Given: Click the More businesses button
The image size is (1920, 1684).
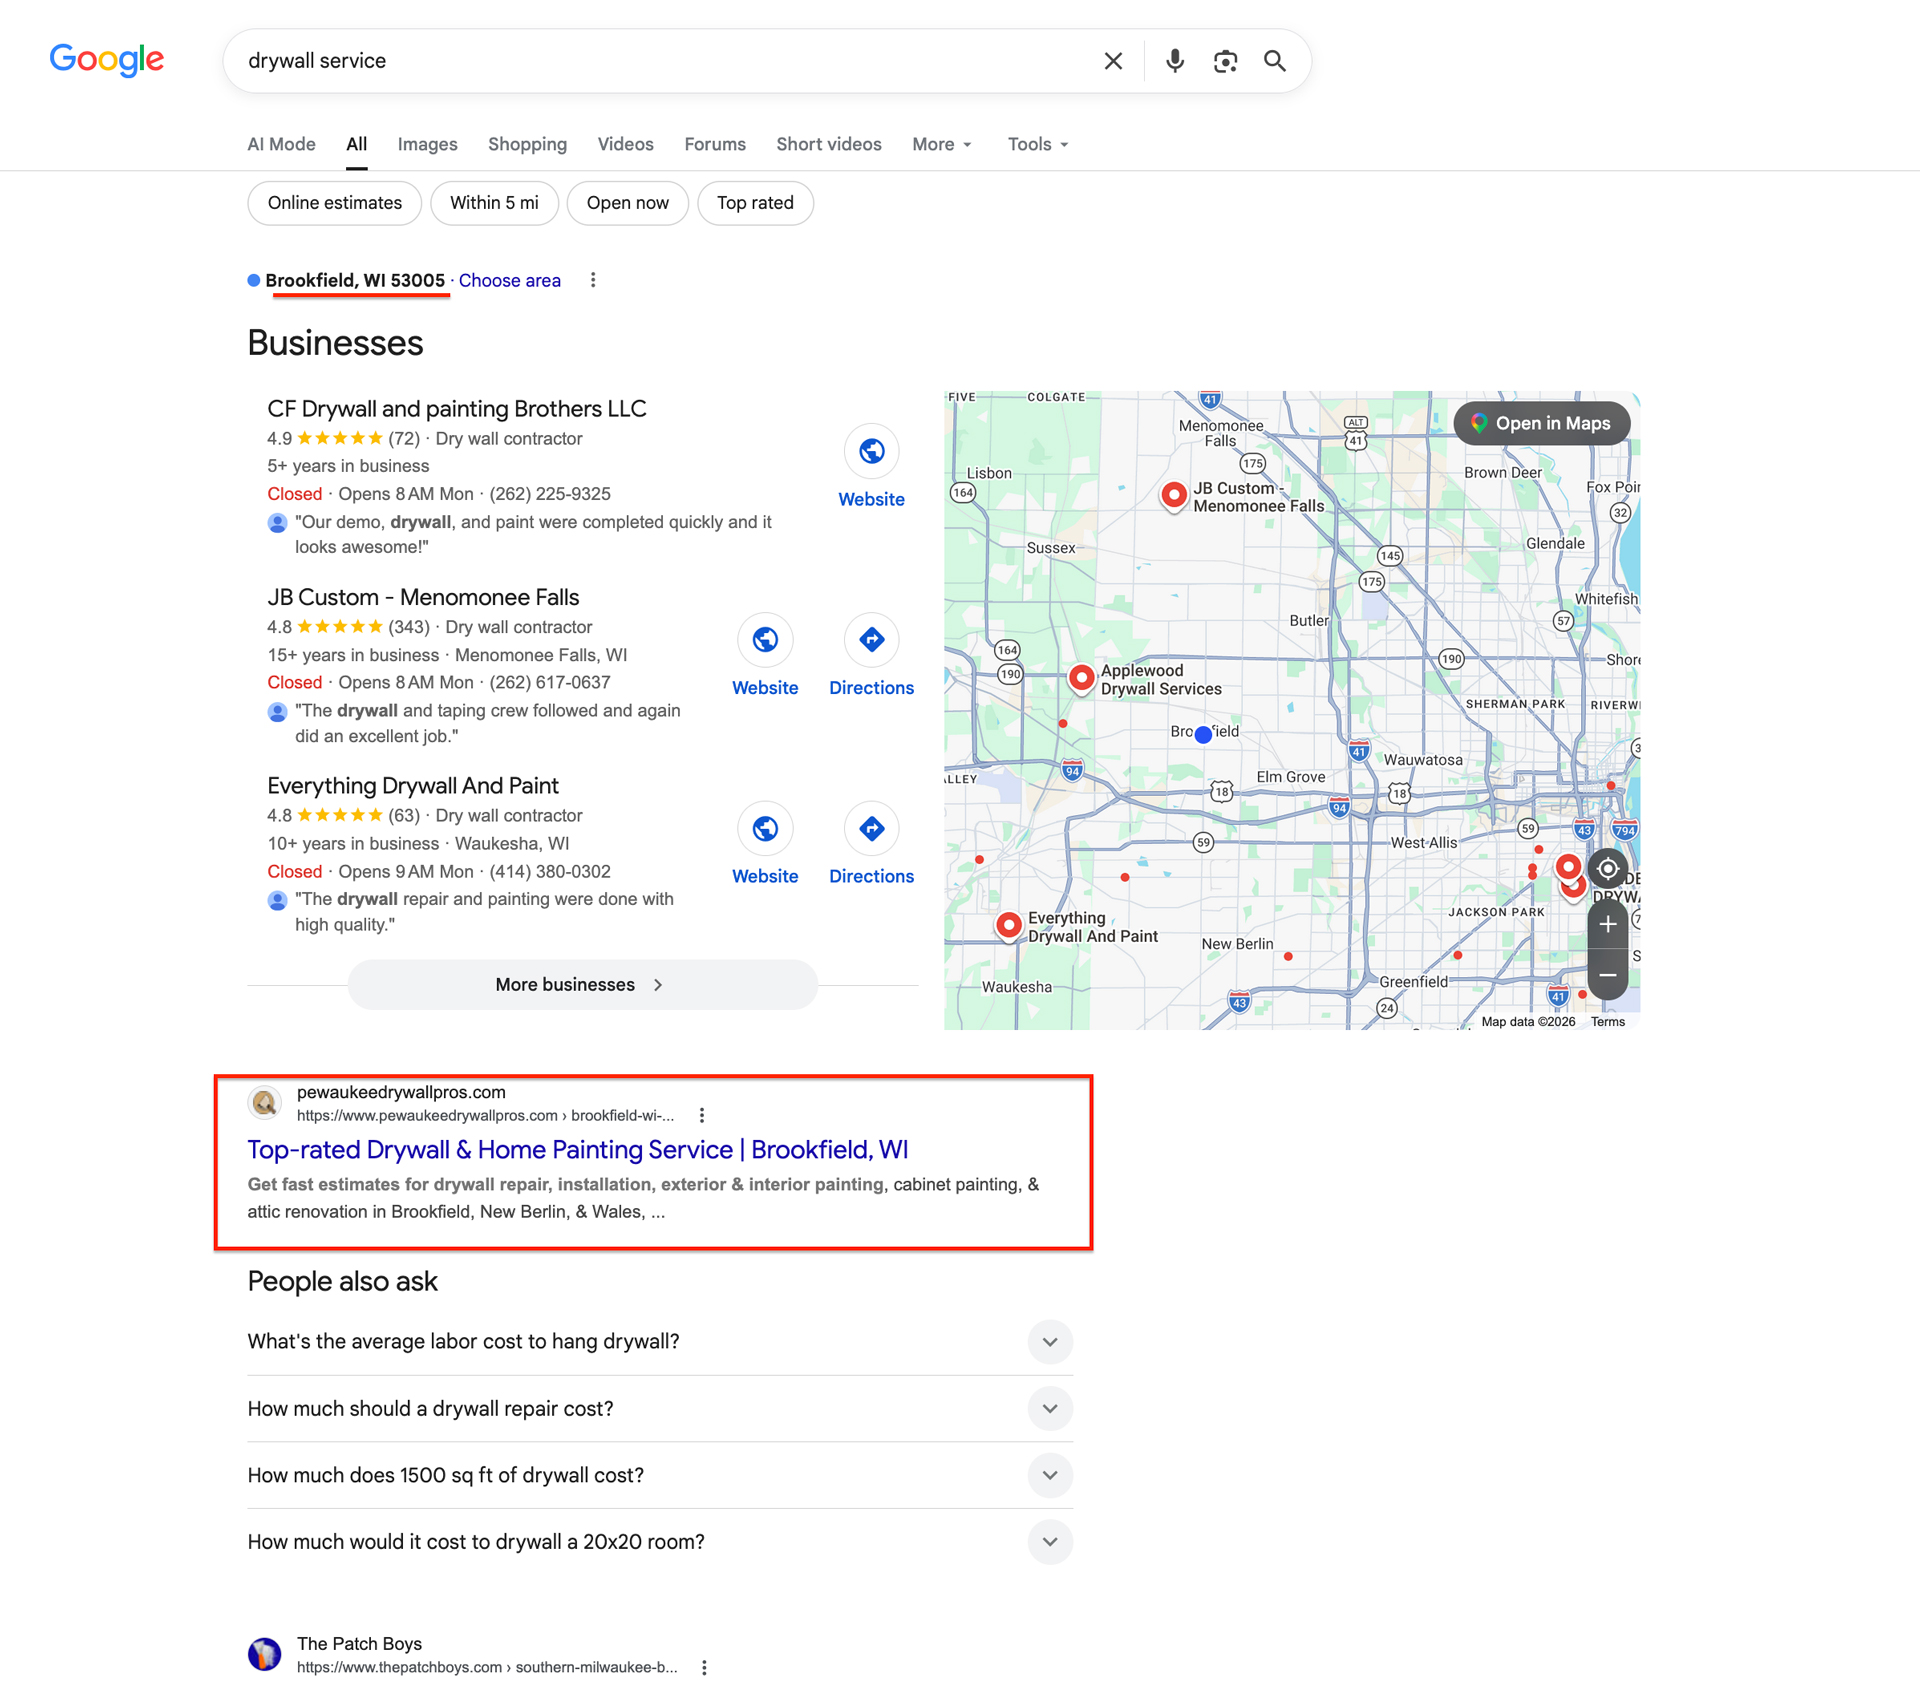Looking at the screenshot, I should coord(582,985).
